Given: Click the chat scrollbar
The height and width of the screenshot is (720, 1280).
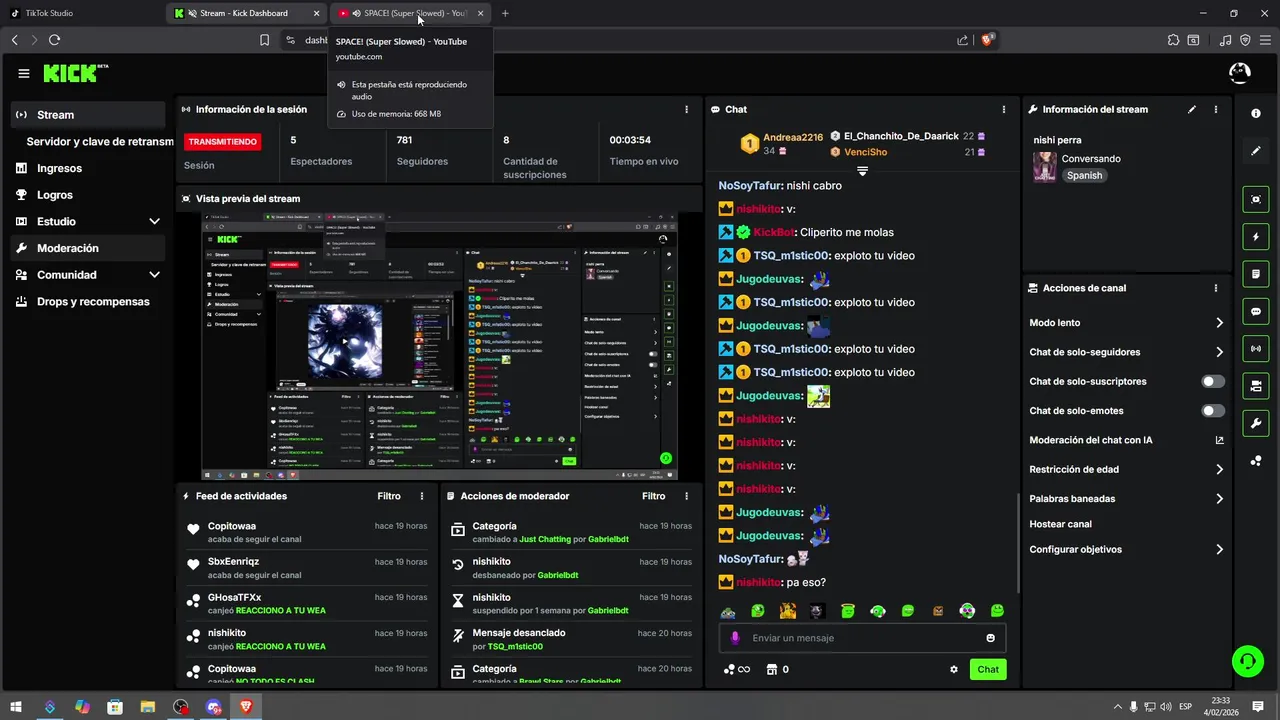Looking at the screenshot, I should (x=1018, y=543).
